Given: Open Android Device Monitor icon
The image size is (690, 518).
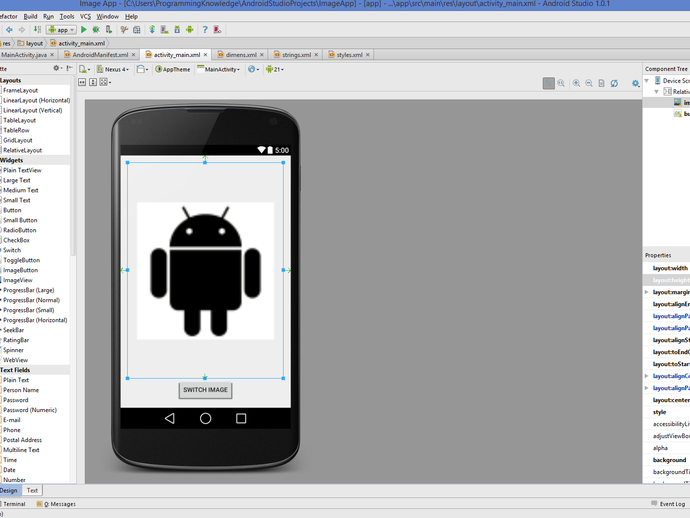Looking at the screenshot, I should 190,29.
